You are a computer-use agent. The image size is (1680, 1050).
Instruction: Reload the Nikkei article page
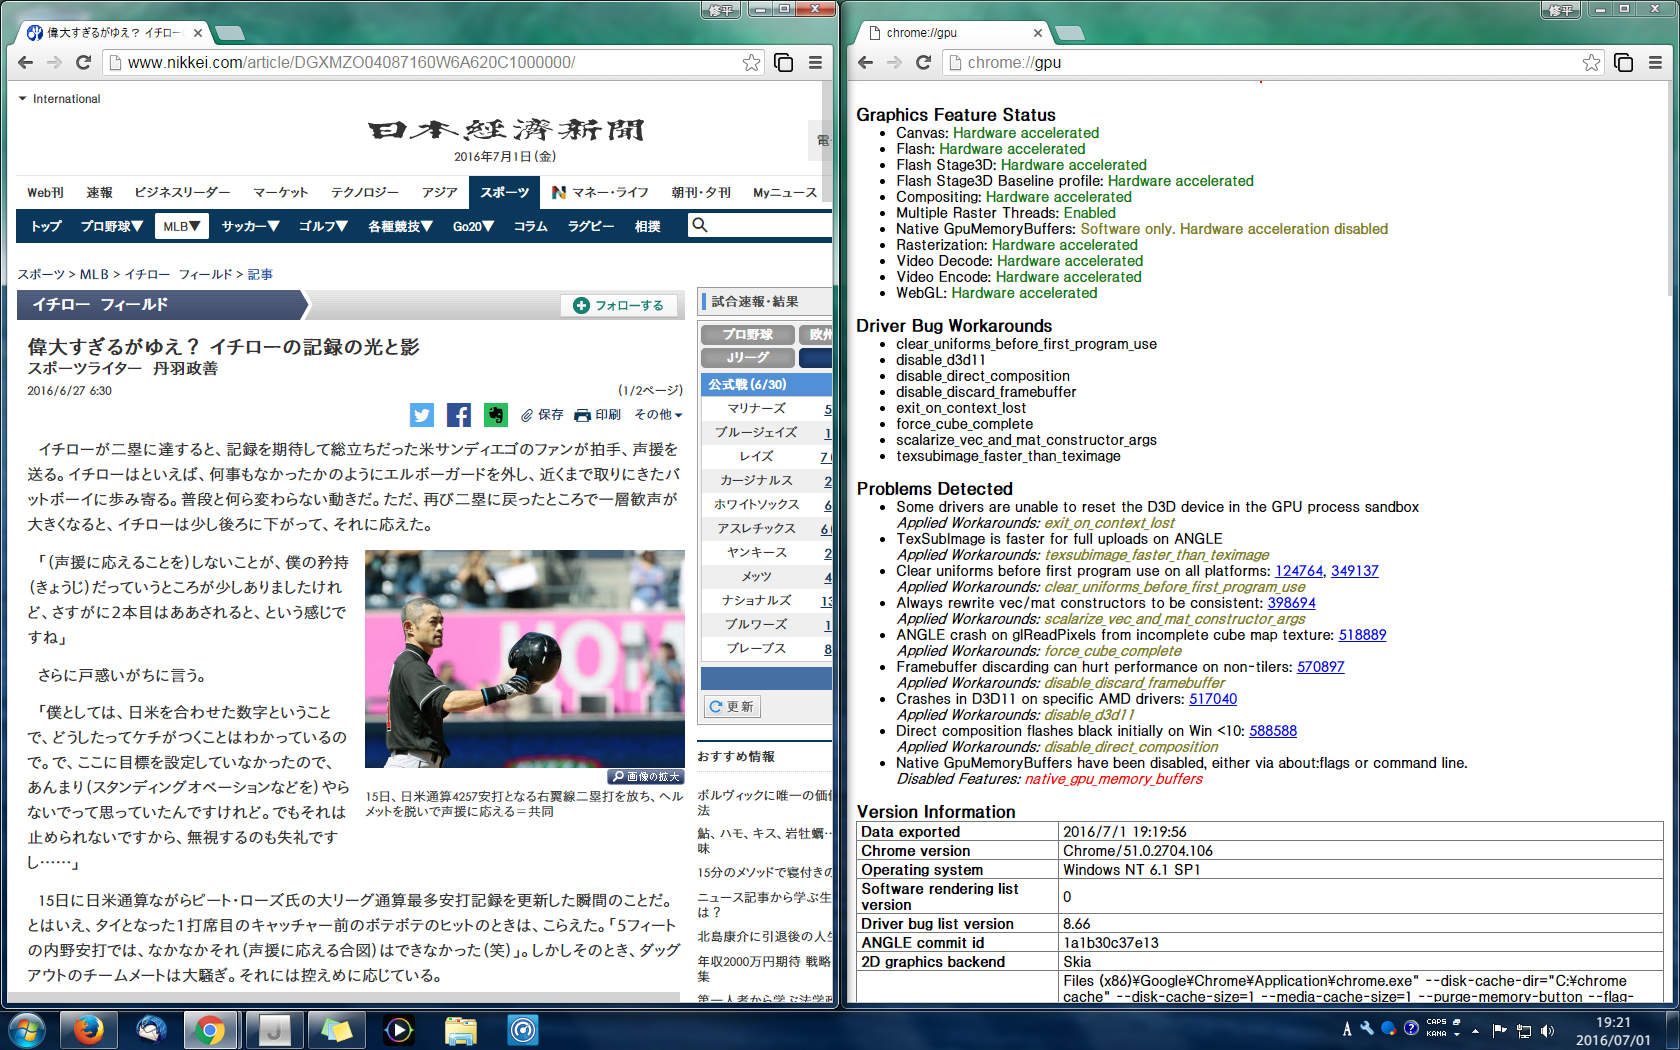[84, 63]
